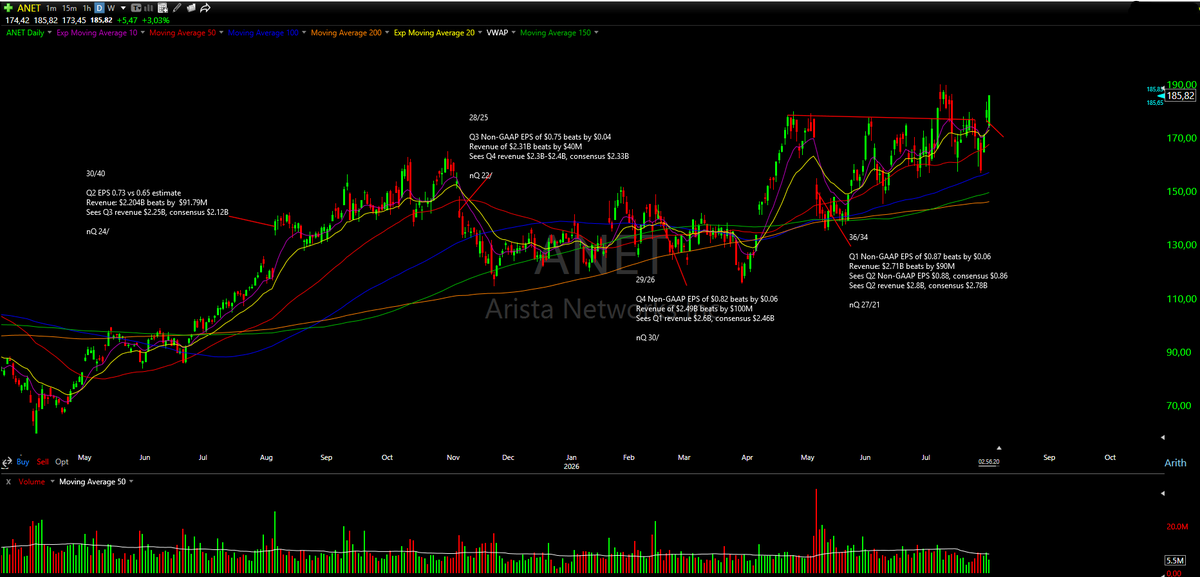Image resolution: width=1200 pixels, height=577 pixels.
Task: Select the Weekly (W) timeframe
Action: pos(111,8)
